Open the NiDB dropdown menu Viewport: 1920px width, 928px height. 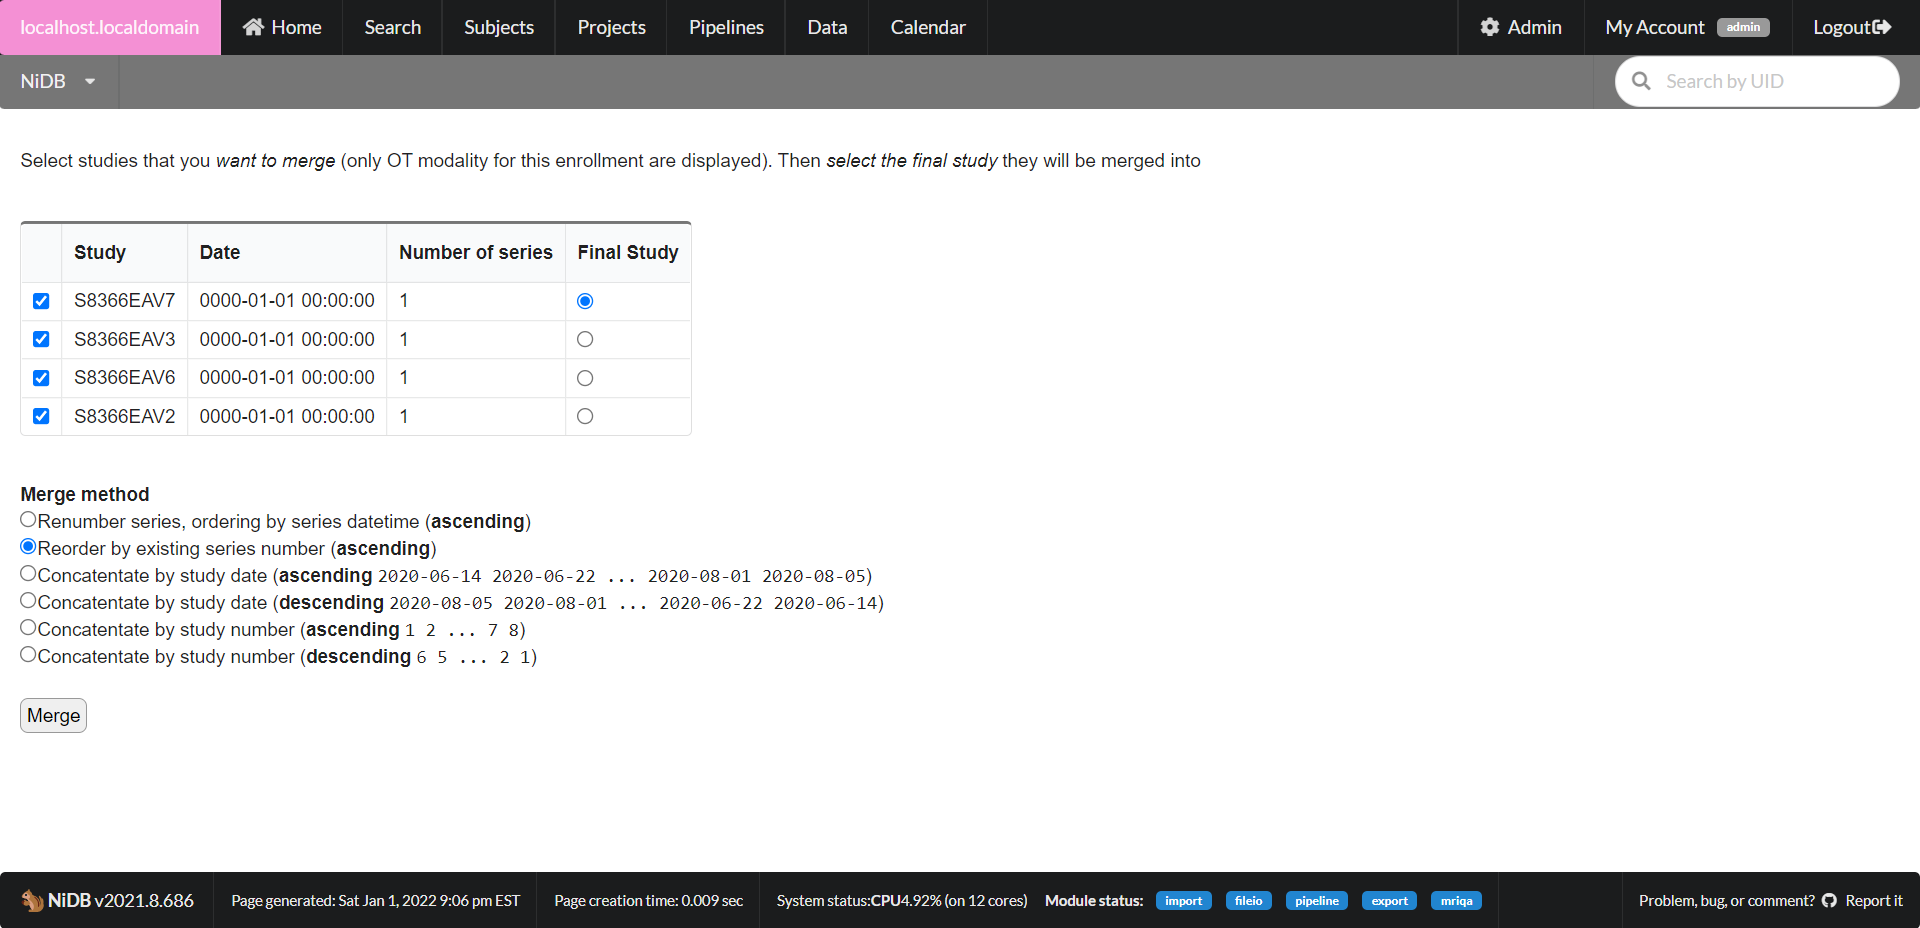[57, 81]
